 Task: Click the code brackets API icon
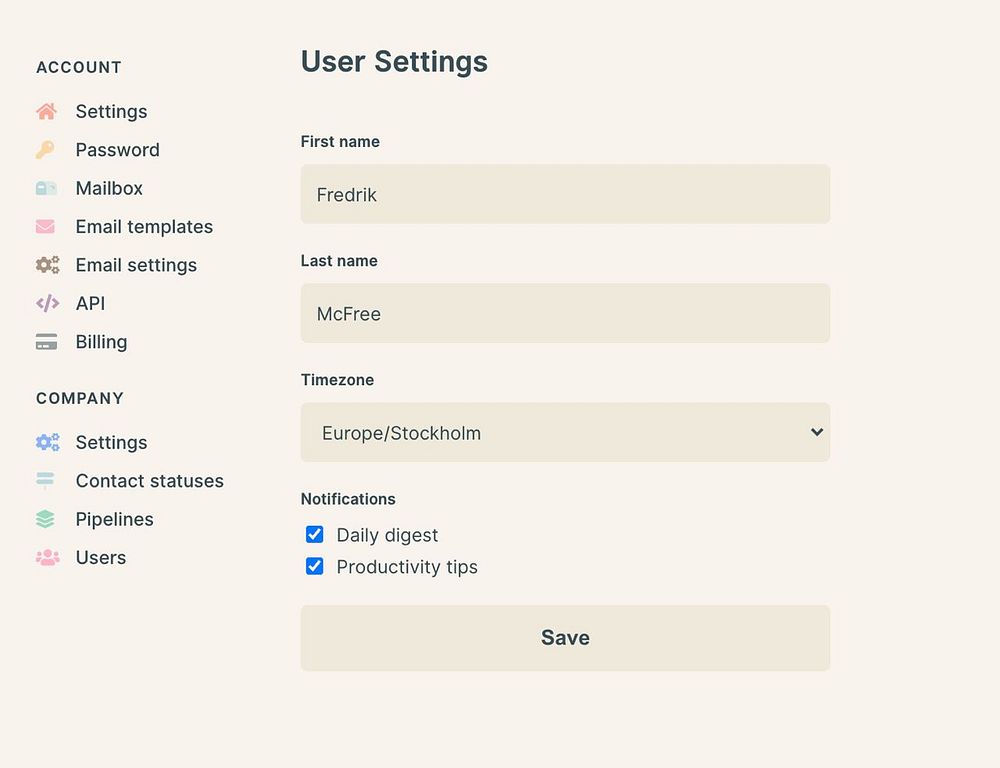pyautogui.click(x=47, y=303)
